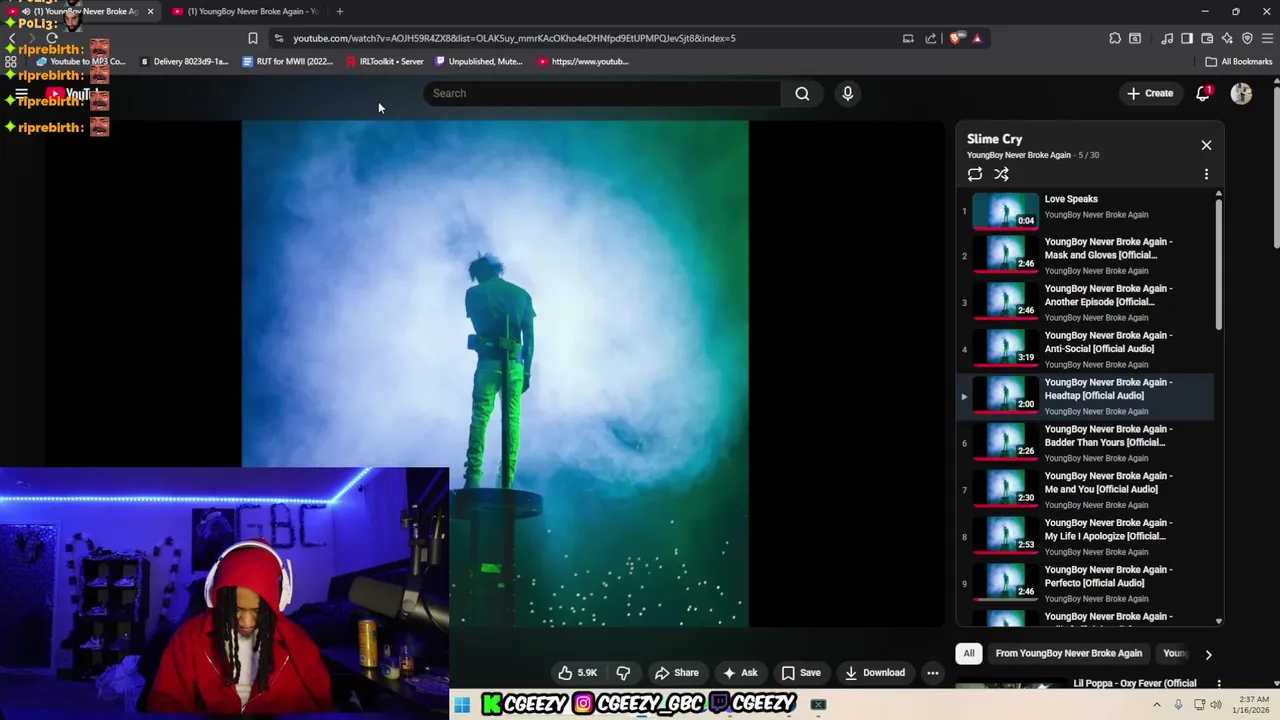
Task: Click the browser address bar URL
Action: 514,38
